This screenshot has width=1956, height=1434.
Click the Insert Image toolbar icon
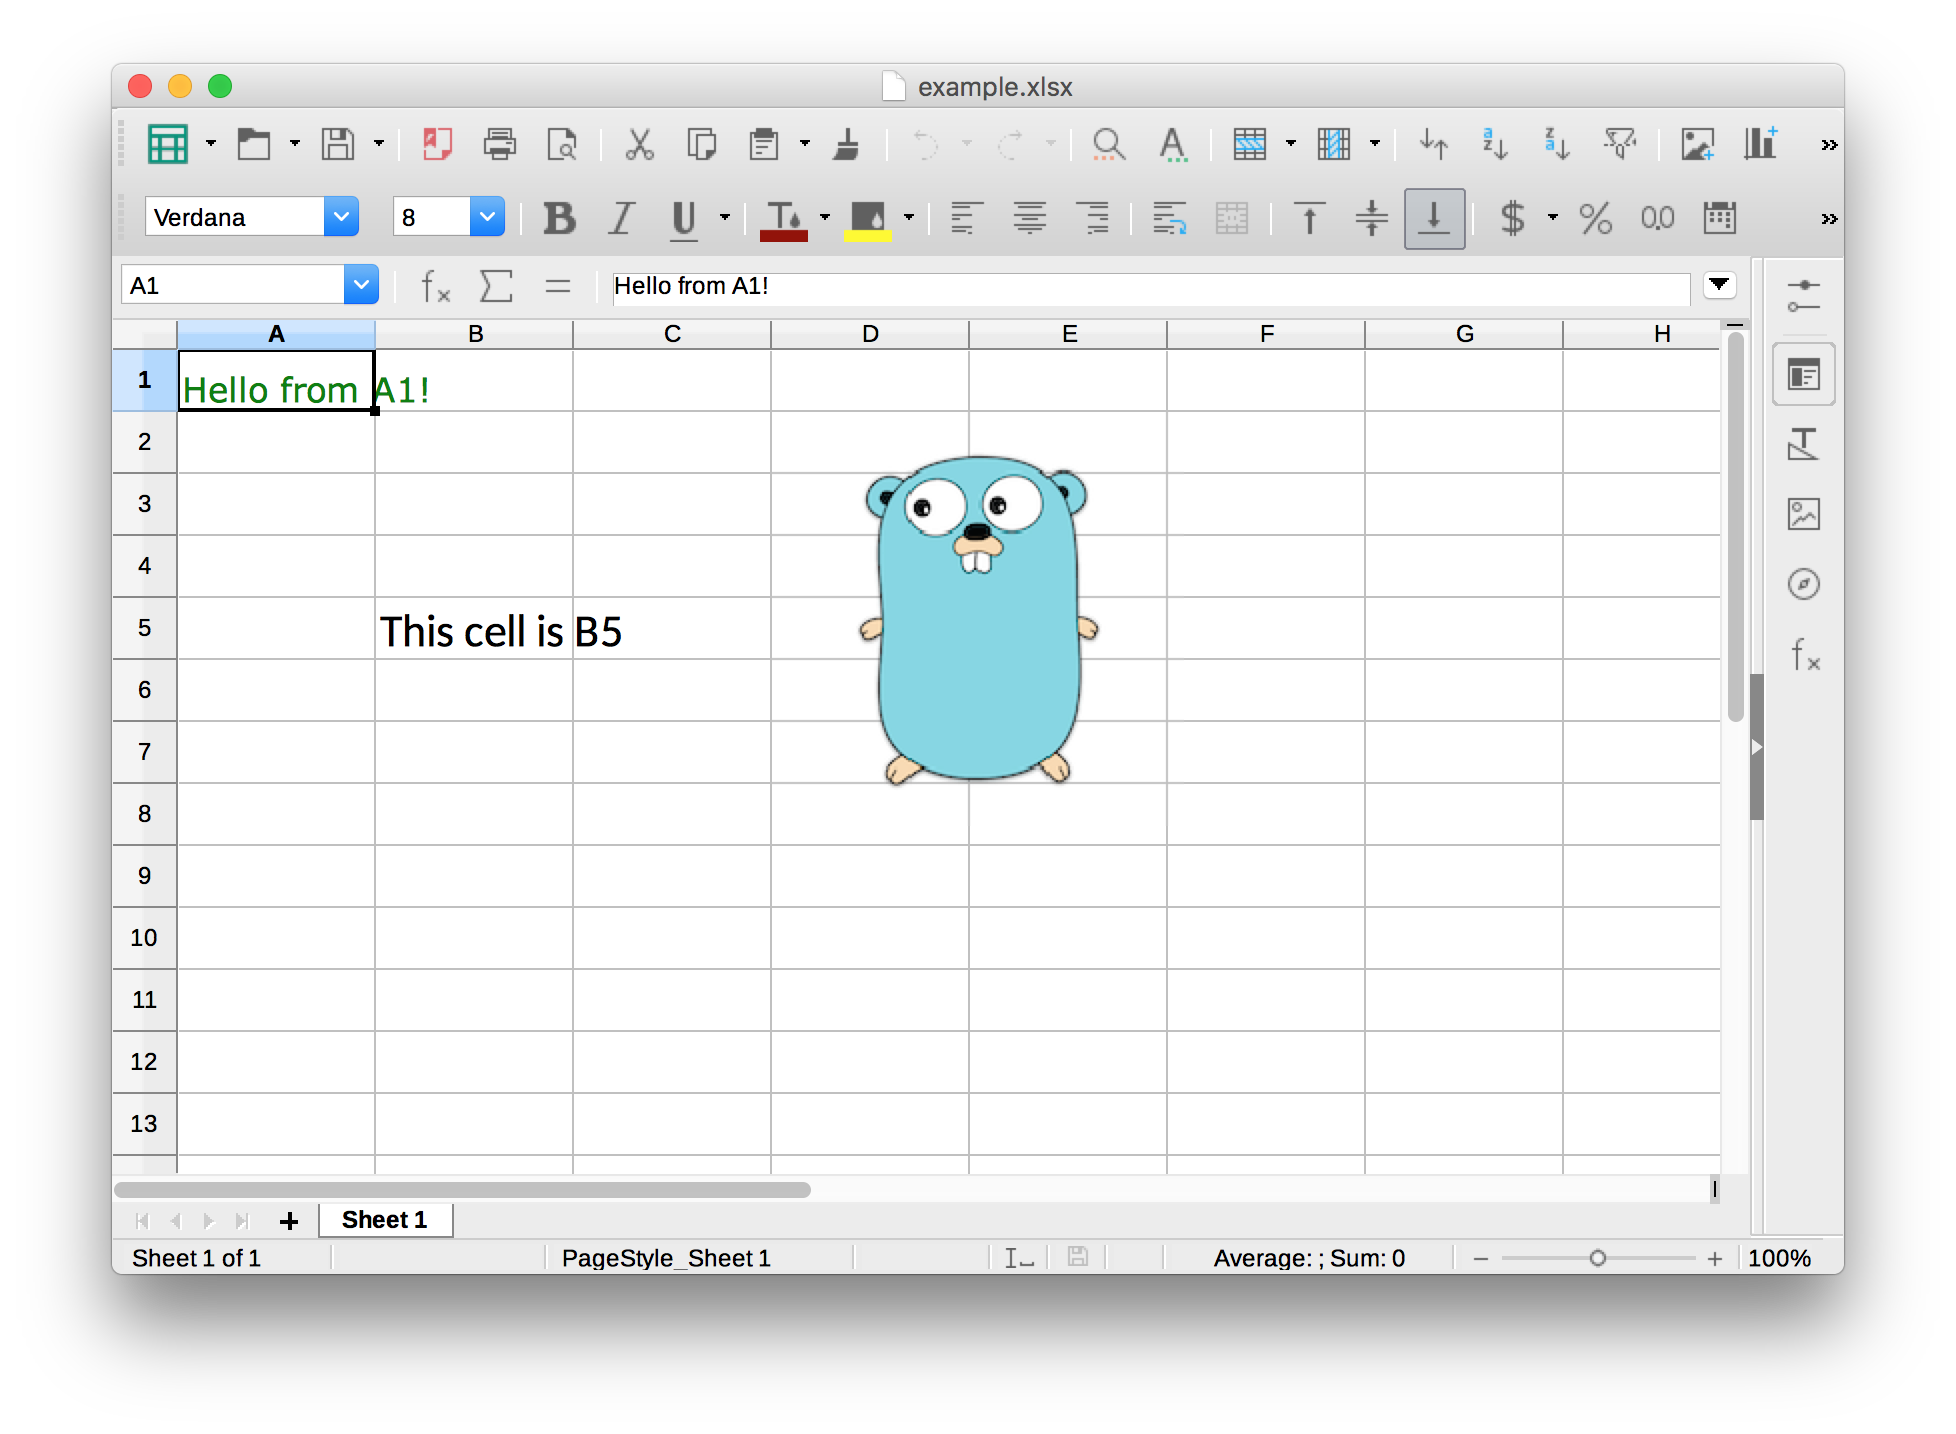1697,145
